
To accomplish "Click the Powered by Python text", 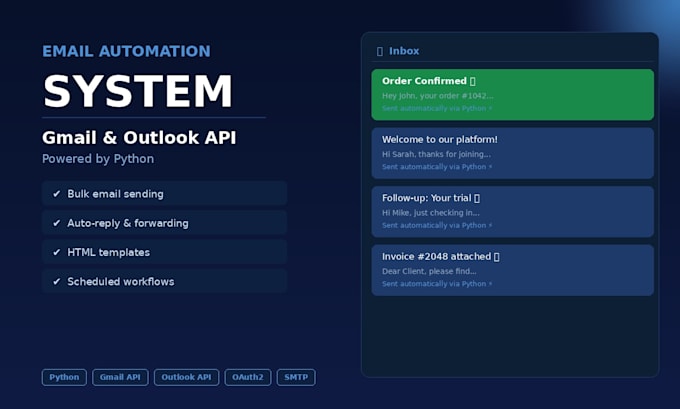I will (98, 159).
